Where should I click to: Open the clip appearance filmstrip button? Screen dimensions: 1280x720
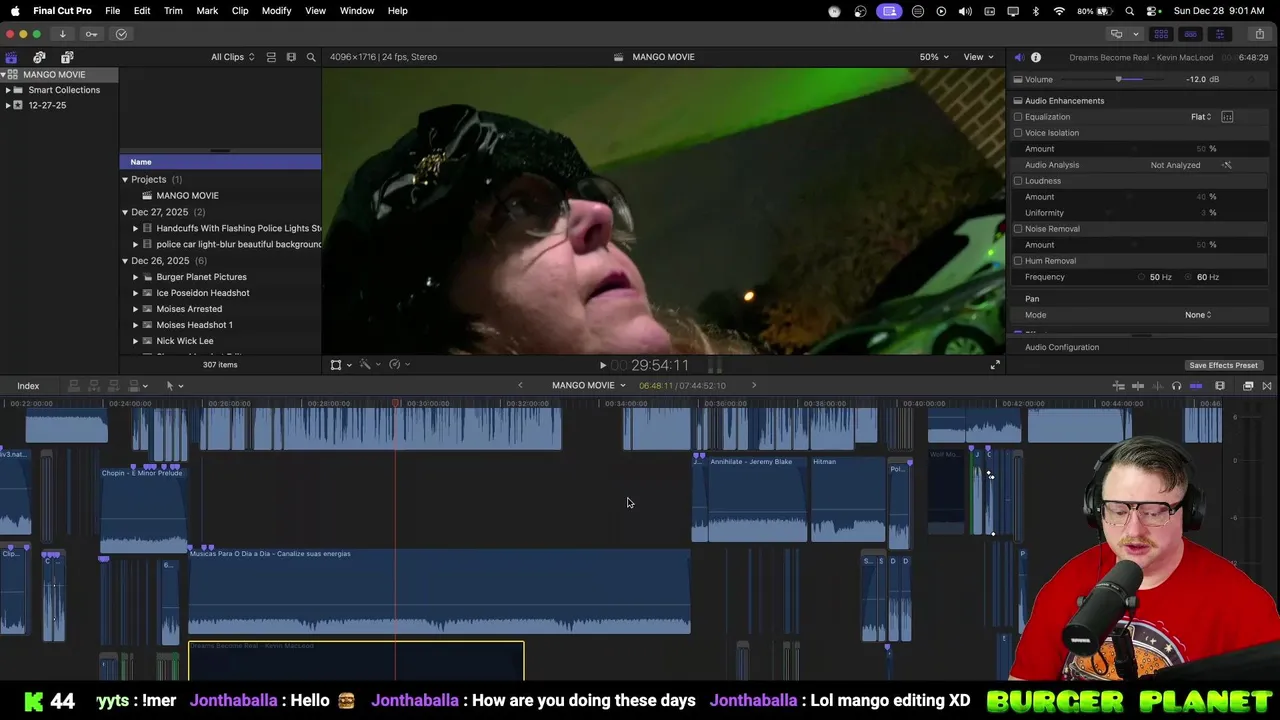click(1220, 386)
